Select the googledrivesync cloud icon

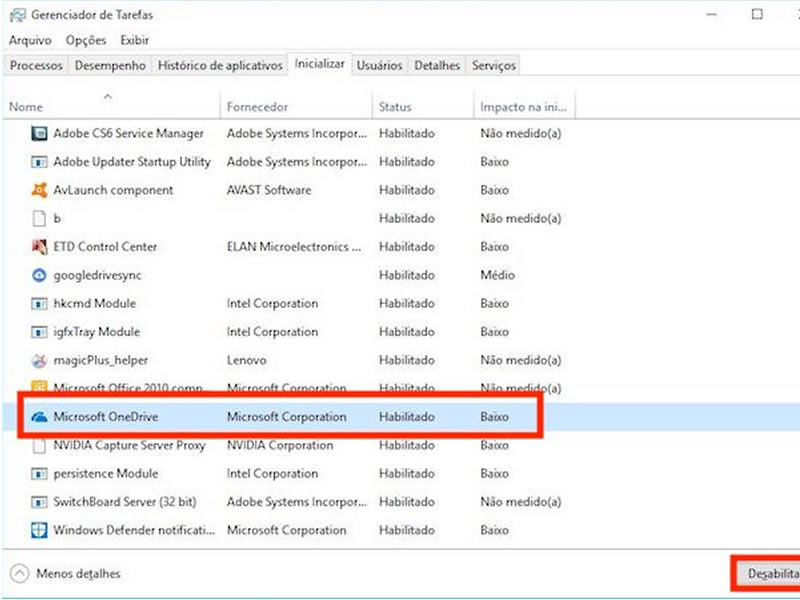click(x=40, y=275)
